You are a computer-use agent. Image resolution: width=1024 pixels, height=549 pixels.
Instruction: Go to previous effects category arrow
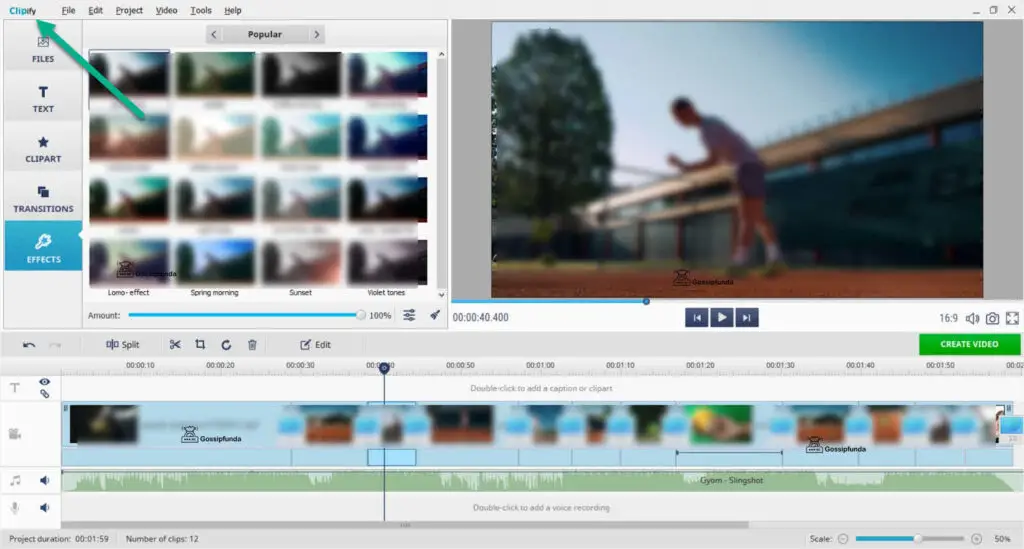click(x=214, y=35)
